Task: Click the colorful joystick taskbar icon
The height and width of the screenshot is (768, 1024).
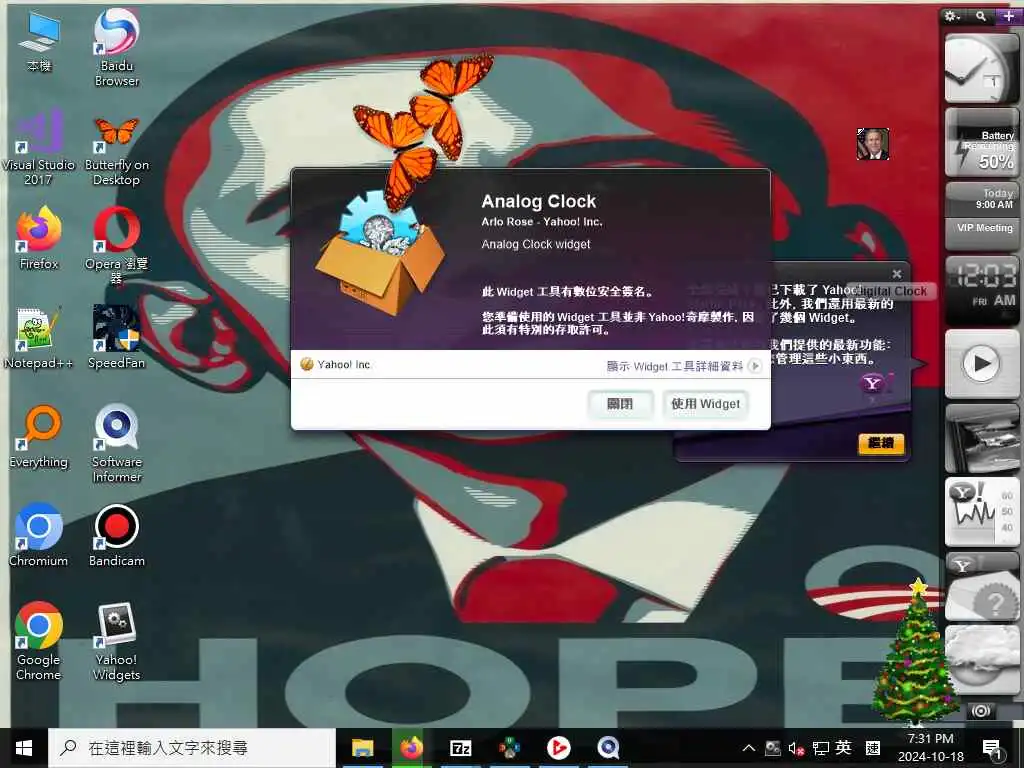Action: tap(509, 748)
